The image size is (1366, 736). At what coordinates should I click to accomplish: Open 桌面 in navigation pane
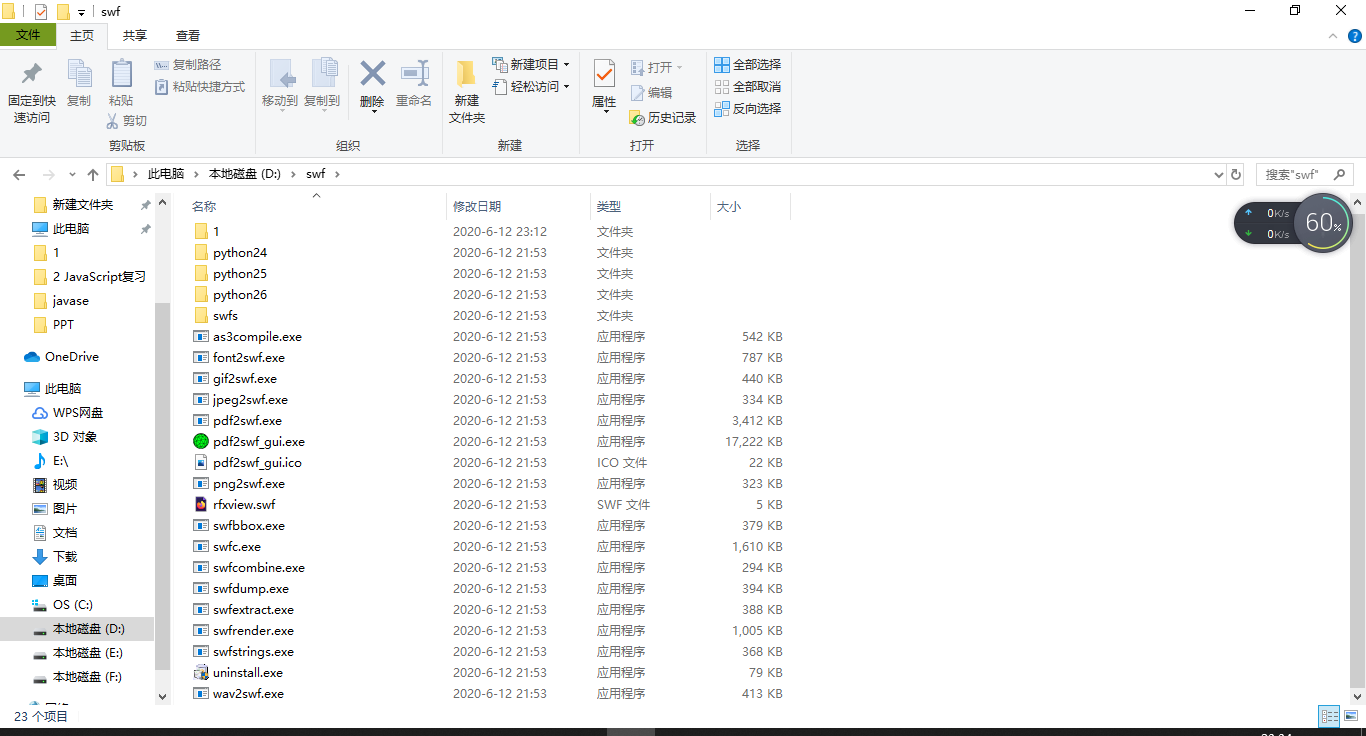coord(65,581)
